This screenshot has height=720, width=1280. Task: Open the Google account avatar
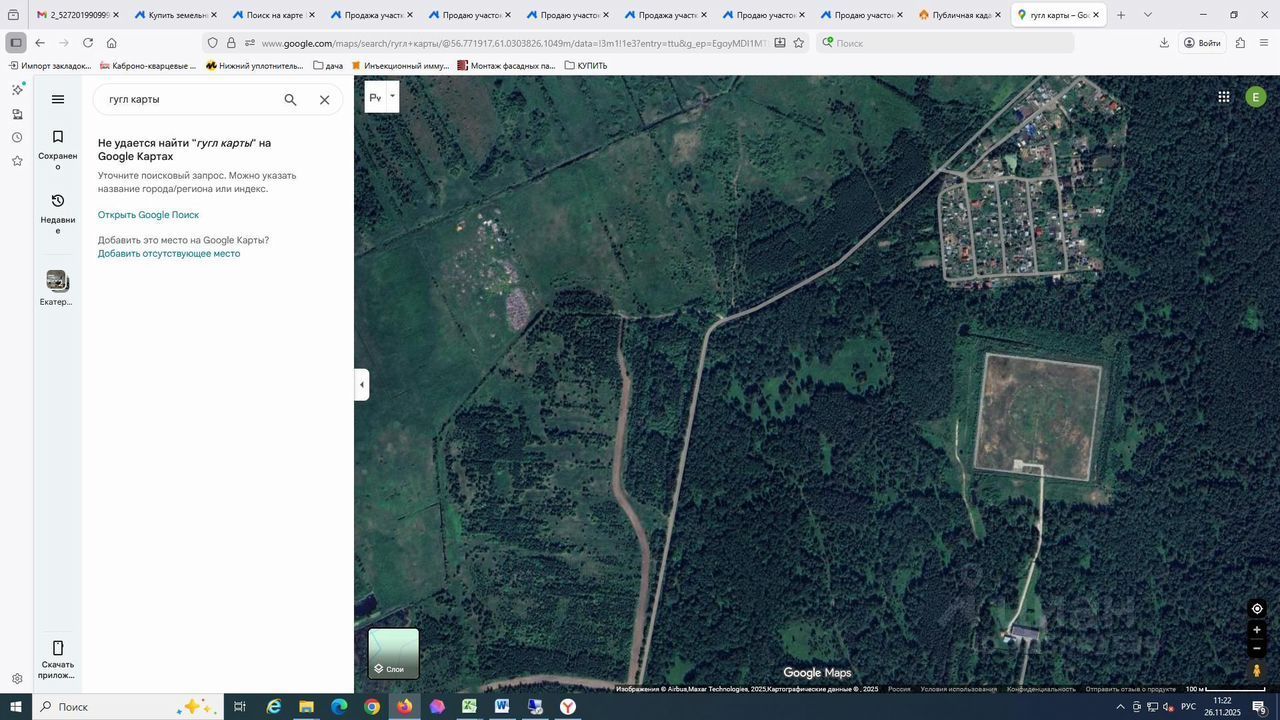click(x=1256, y=97)
